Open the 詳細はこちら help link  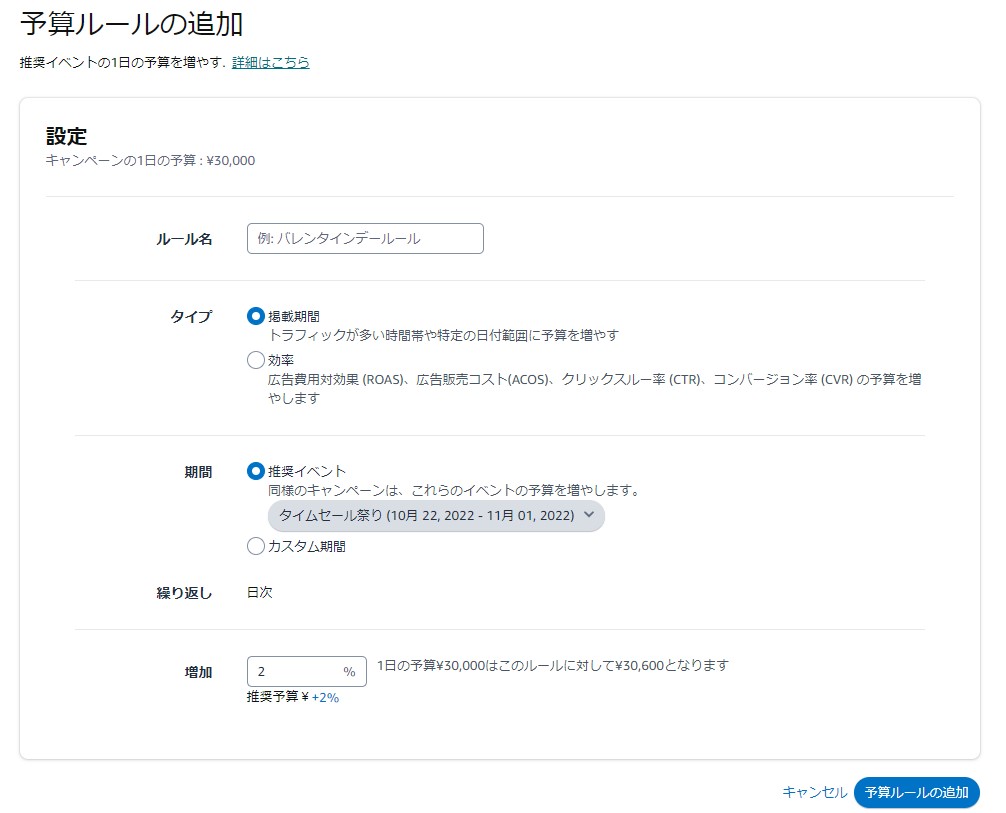[x=270, y=62]
